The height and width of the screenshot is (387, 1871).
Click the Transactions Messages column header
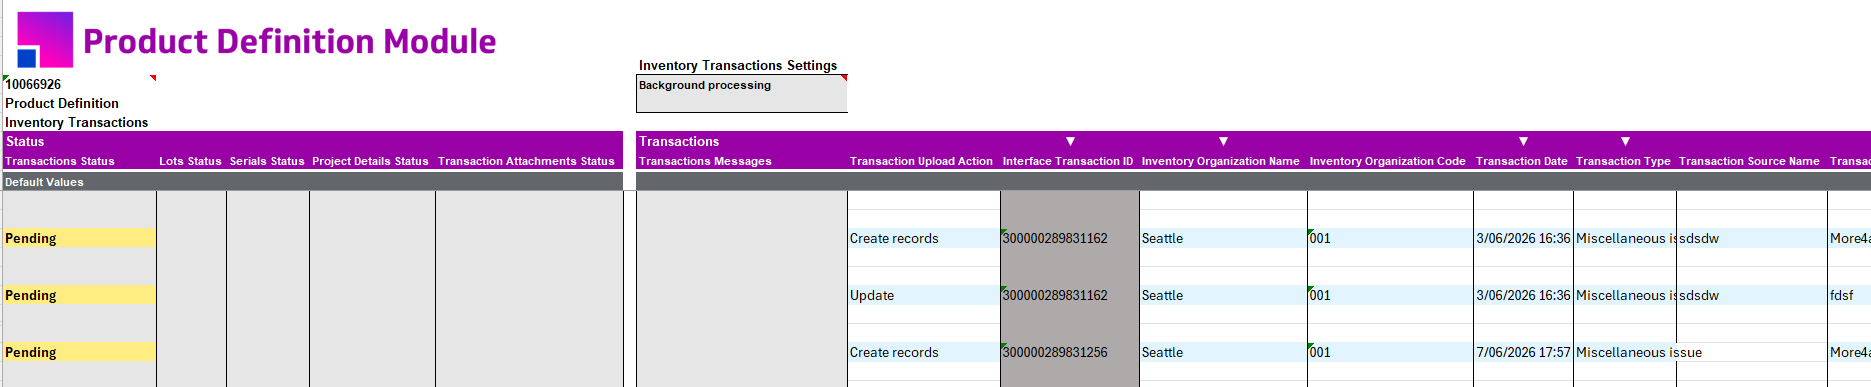click(x=705, y=161)
